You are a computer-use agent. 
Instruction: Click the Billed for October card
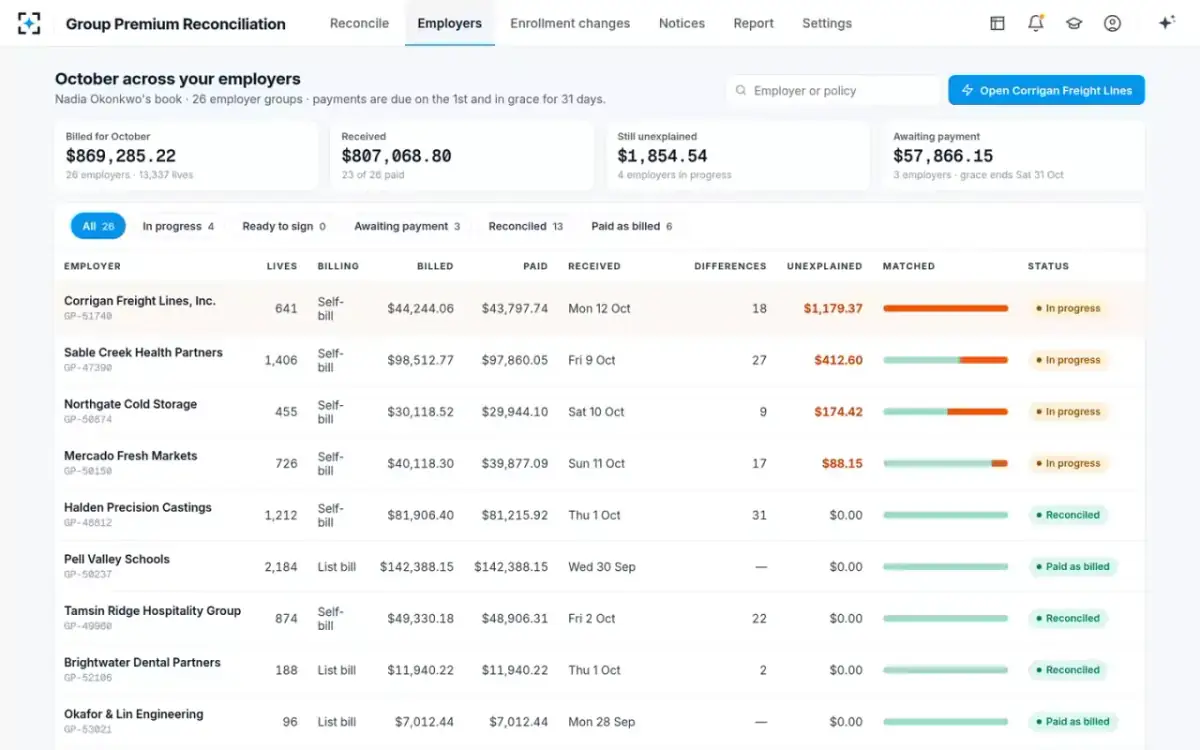pos(186,156)
